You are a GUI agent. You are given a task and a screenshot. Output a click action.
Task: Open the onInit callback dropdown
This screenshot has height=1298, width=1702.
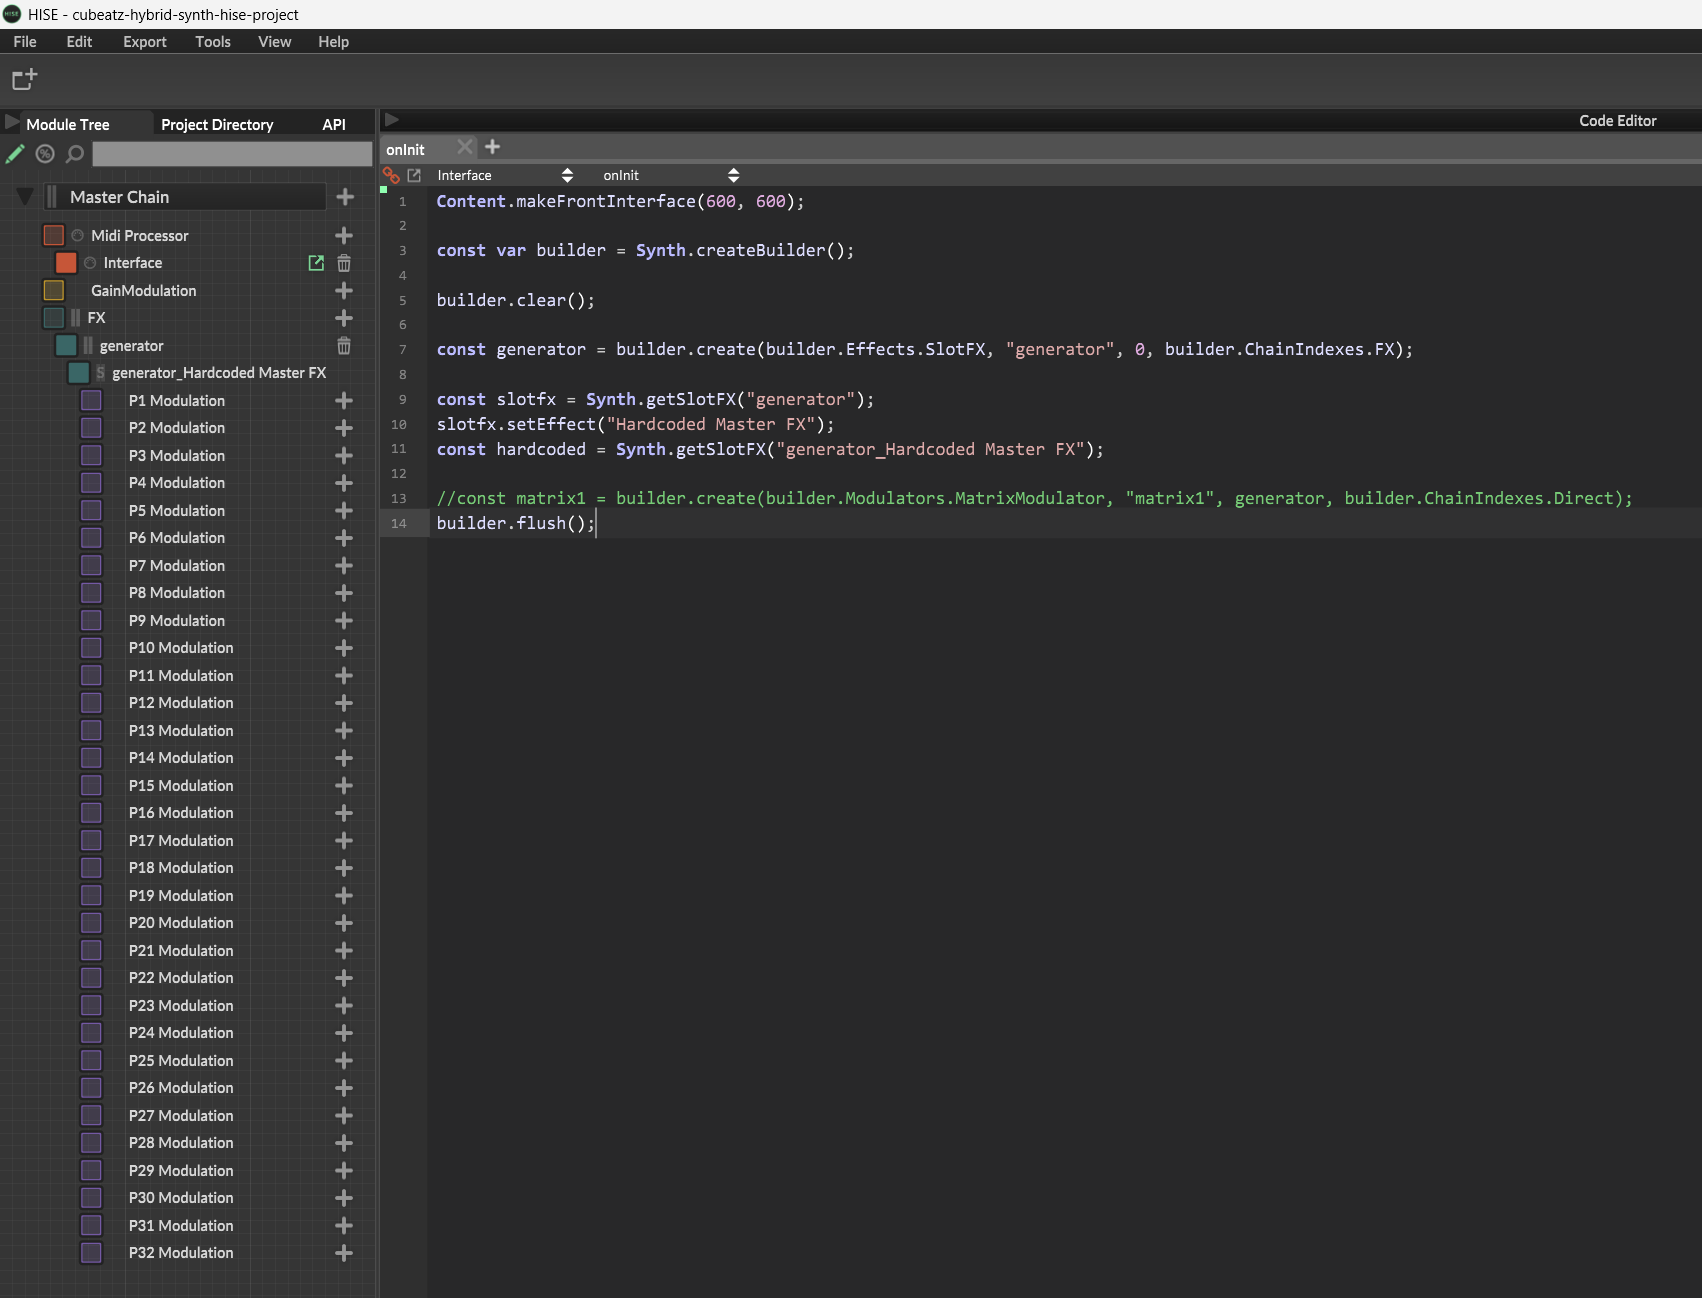click(670, 175)
